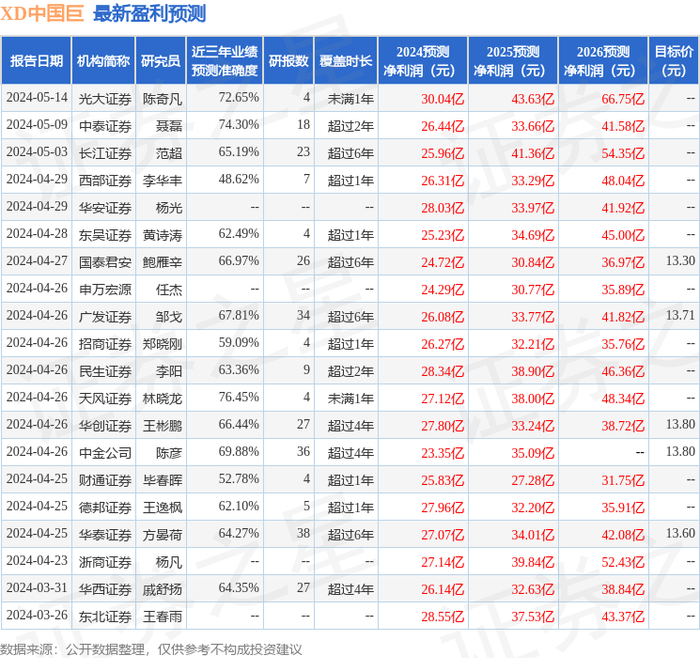Click the 研报数 column header
700x658 pixels.
tap(289, 61)
